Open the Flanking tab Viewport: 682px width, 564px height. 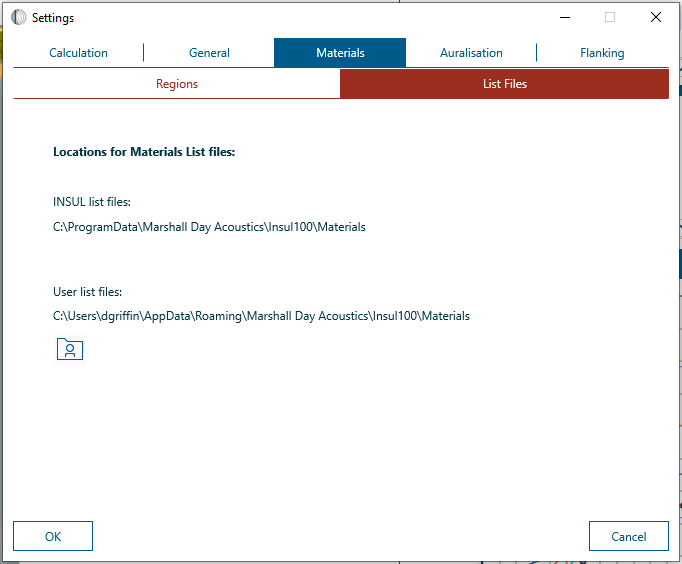coord(602,53)
